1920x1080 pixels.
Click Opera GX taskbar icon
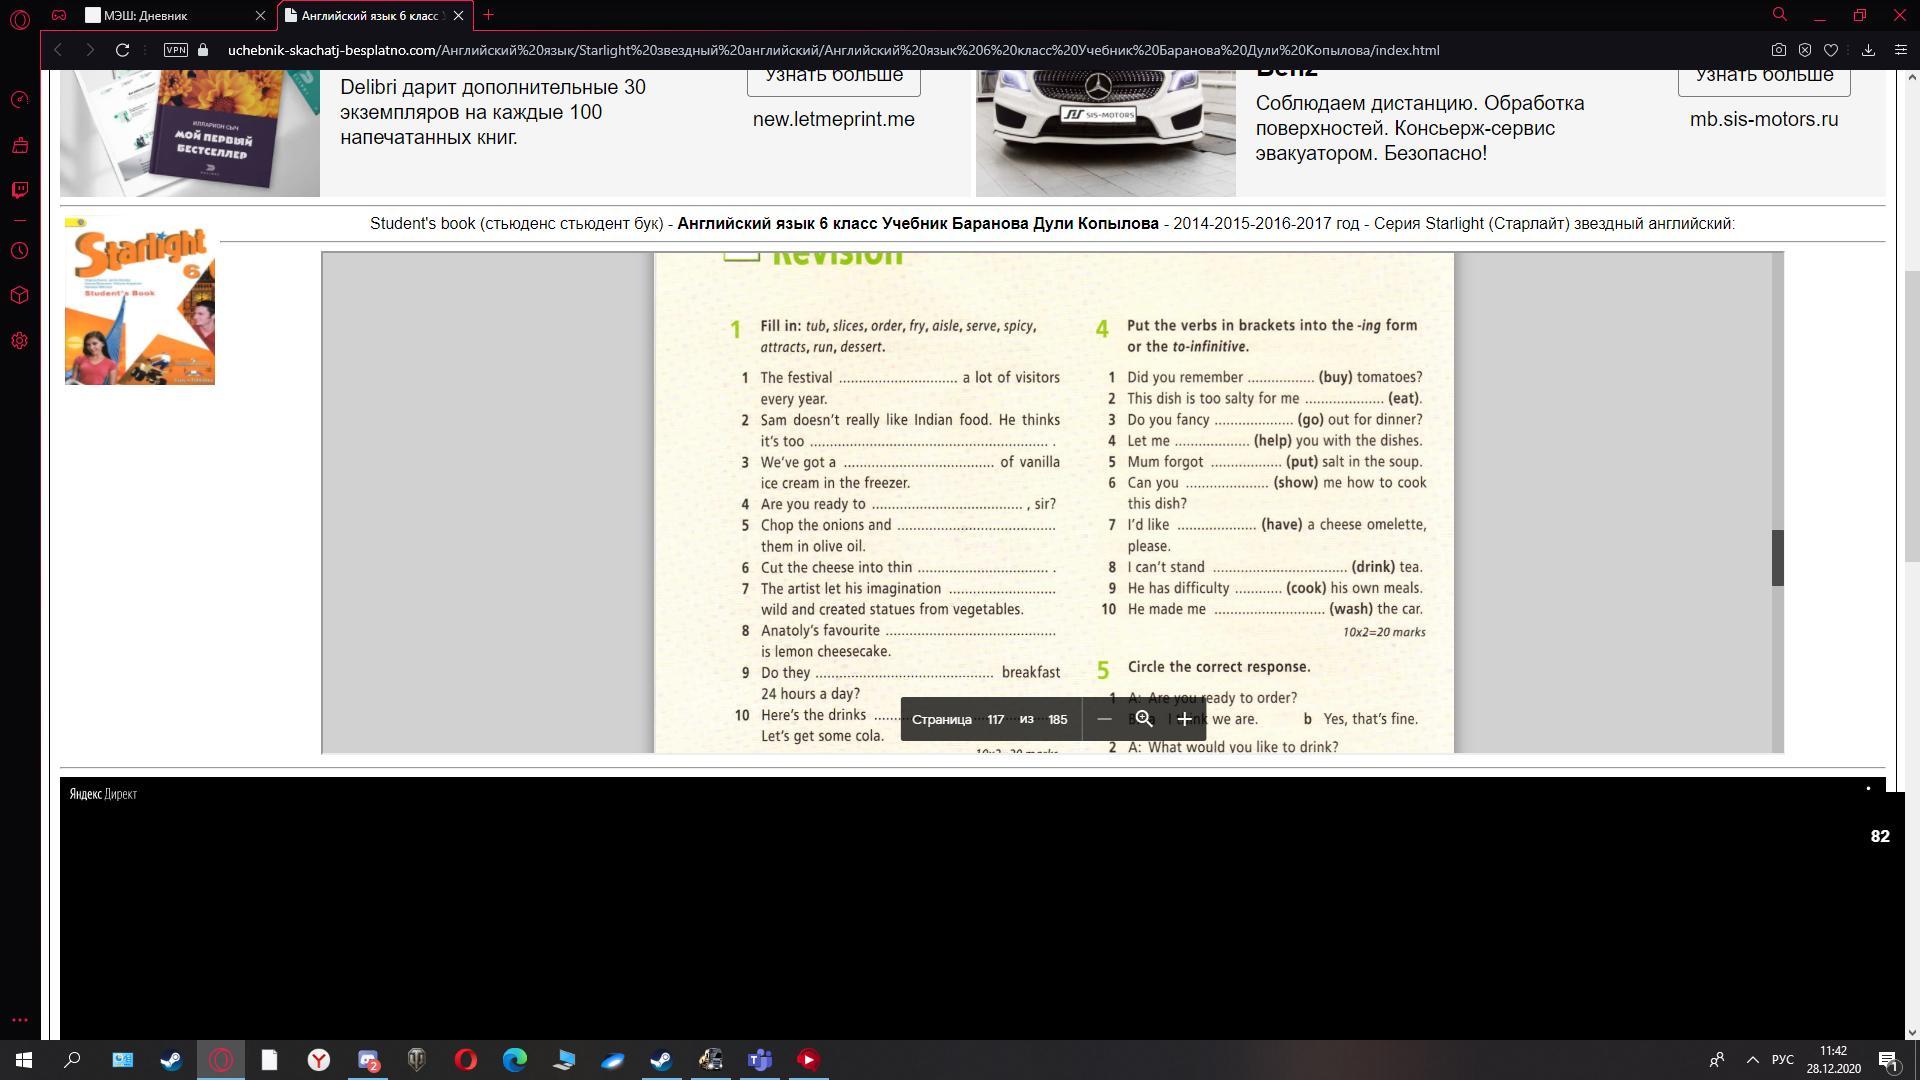coord(221,1060)
